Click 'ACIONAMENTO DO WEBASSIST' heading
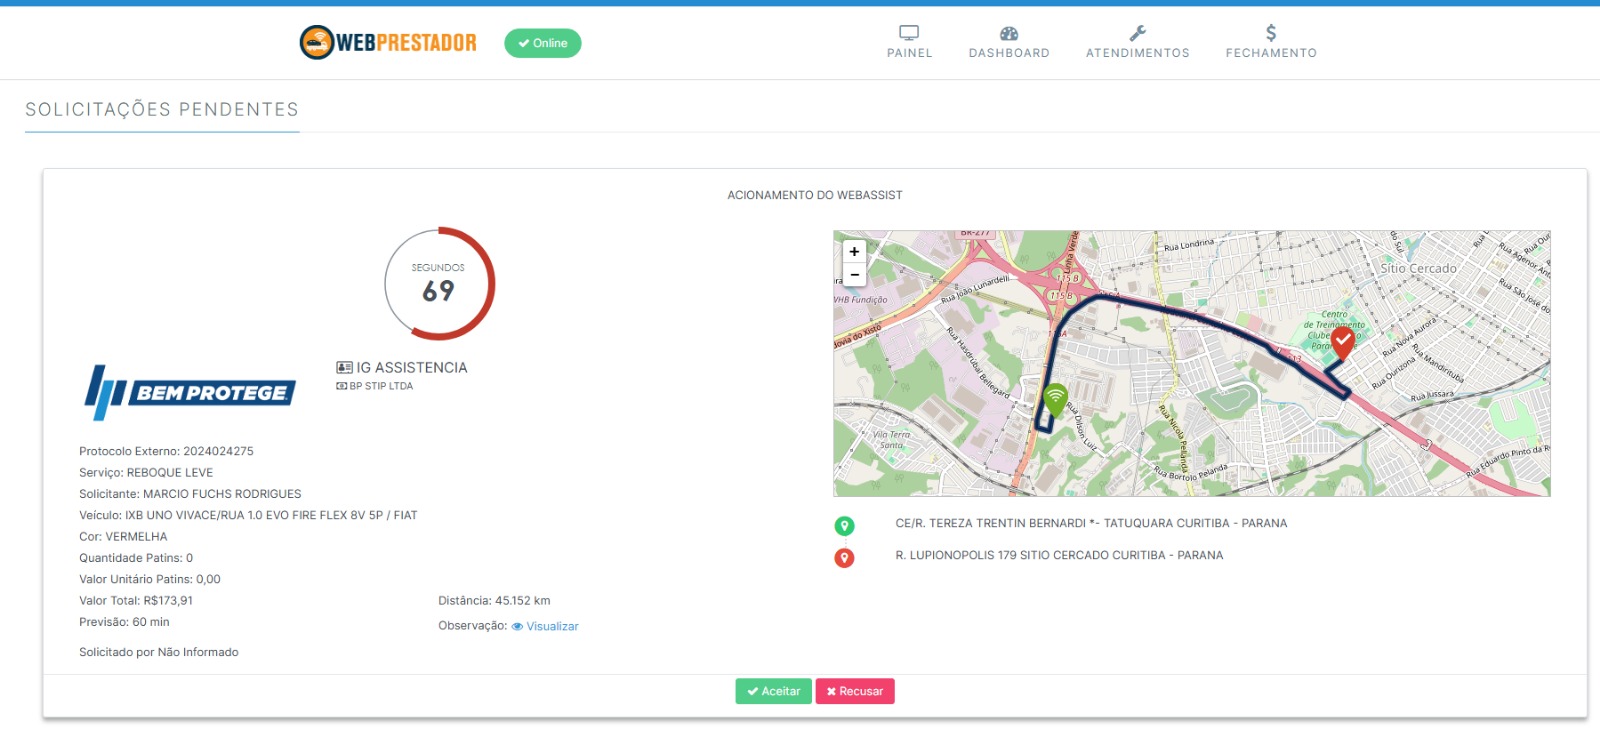This screenshot has width=1600, height=729. [x=815, y=195]
